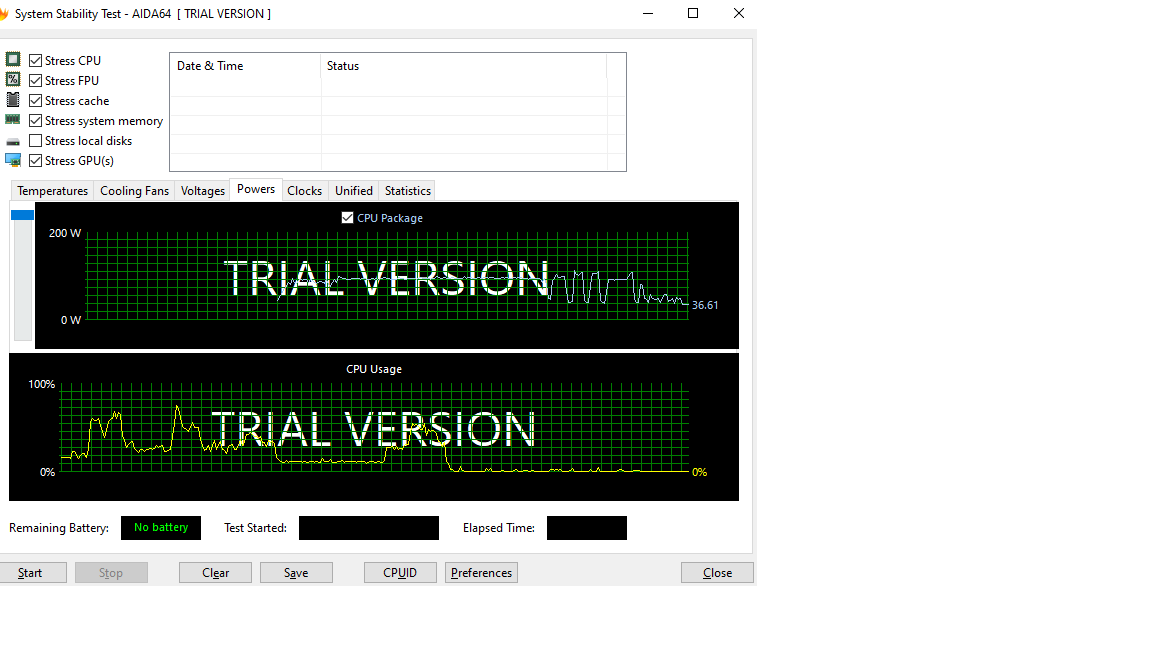Uncheck the Stress CPU checkbox

pyautogui.click(x=35, y=60)
